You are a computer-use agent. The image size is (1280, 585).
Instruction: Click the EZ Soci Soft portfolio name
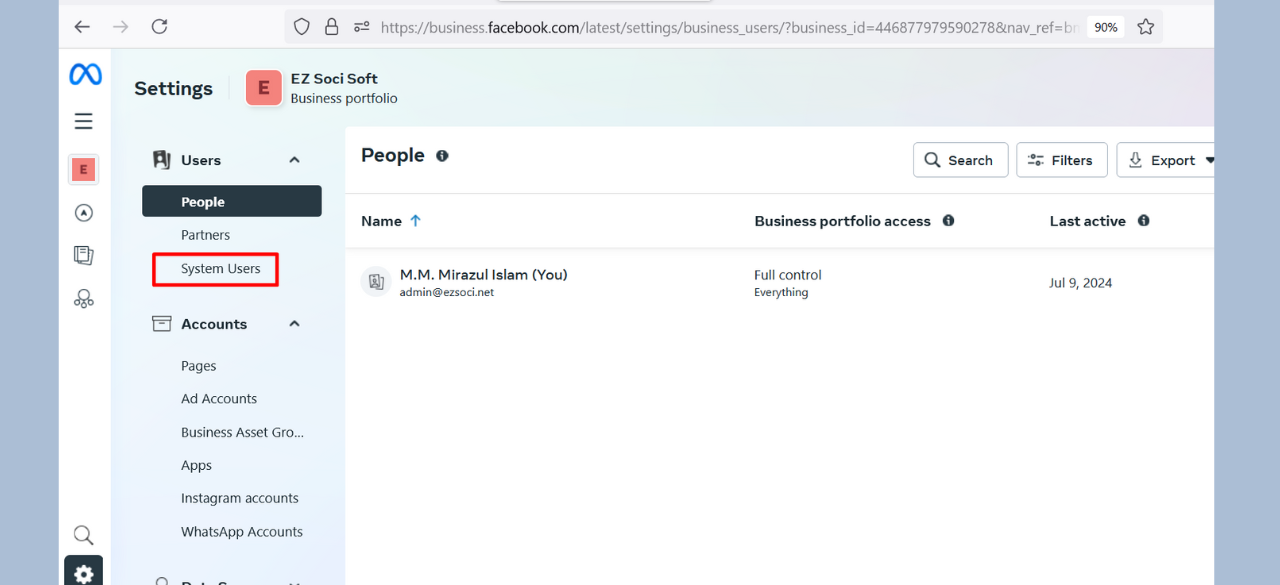(334, 79)
